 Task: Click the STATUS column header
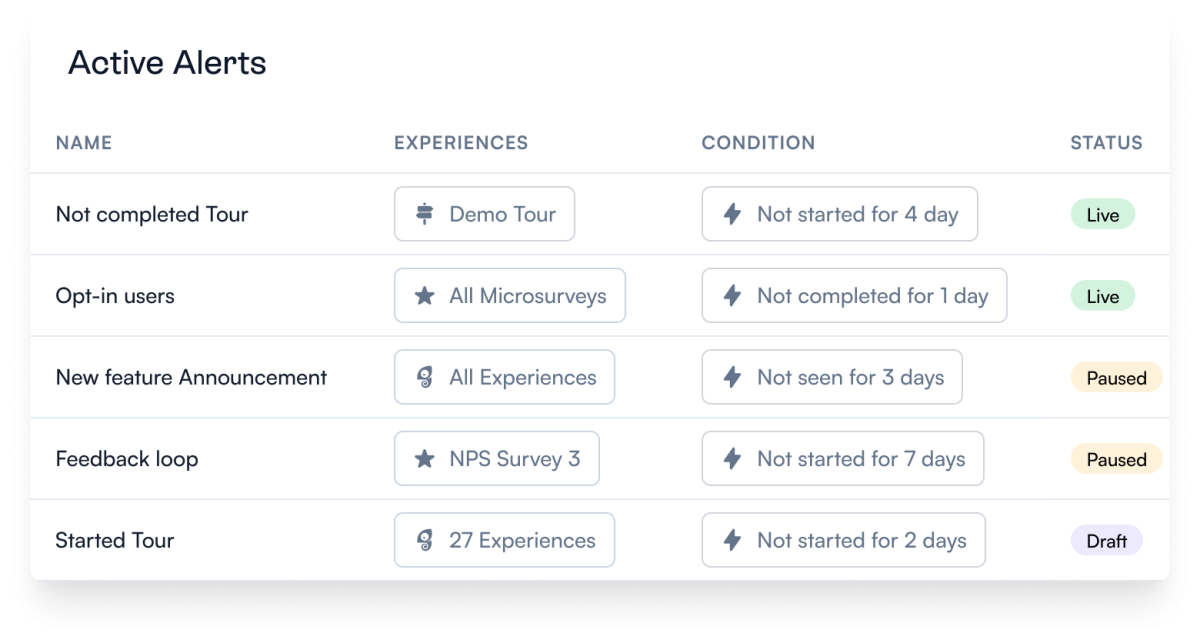pos(1106,143)
